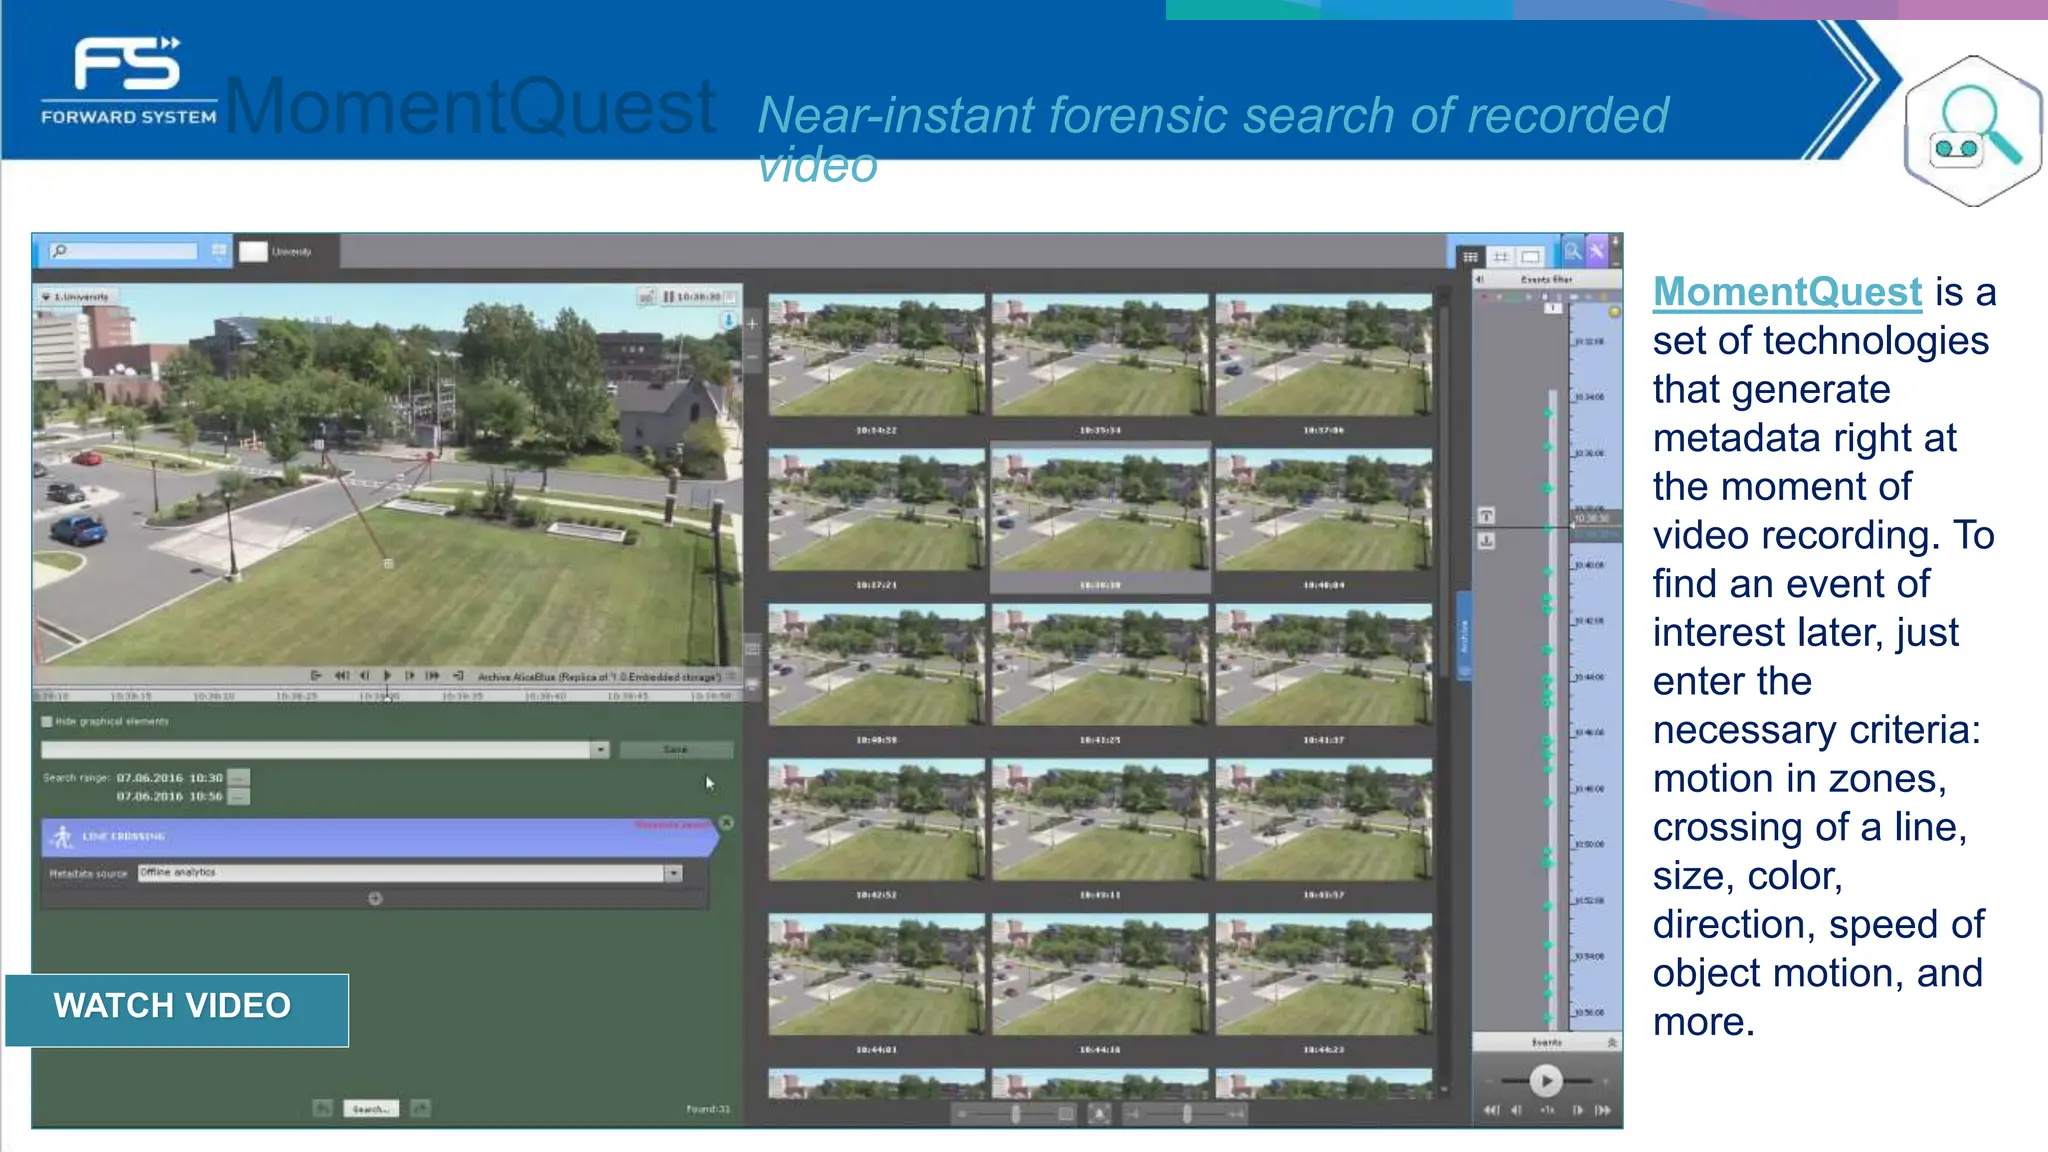Image resolution: width=2048 pixels, height=1152 pixels.
Task: Jump to clip end in player bar
Action: coord(458,676)
